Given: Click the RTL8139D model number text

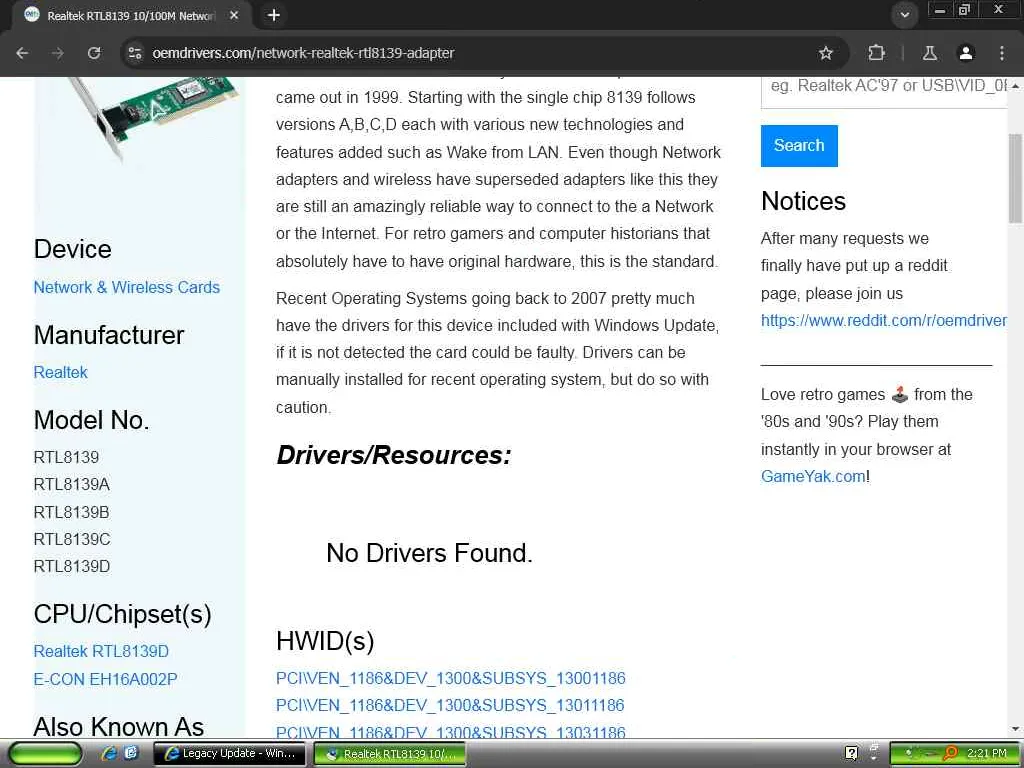Looking at the screenshot, I should (x=72, y=566).
